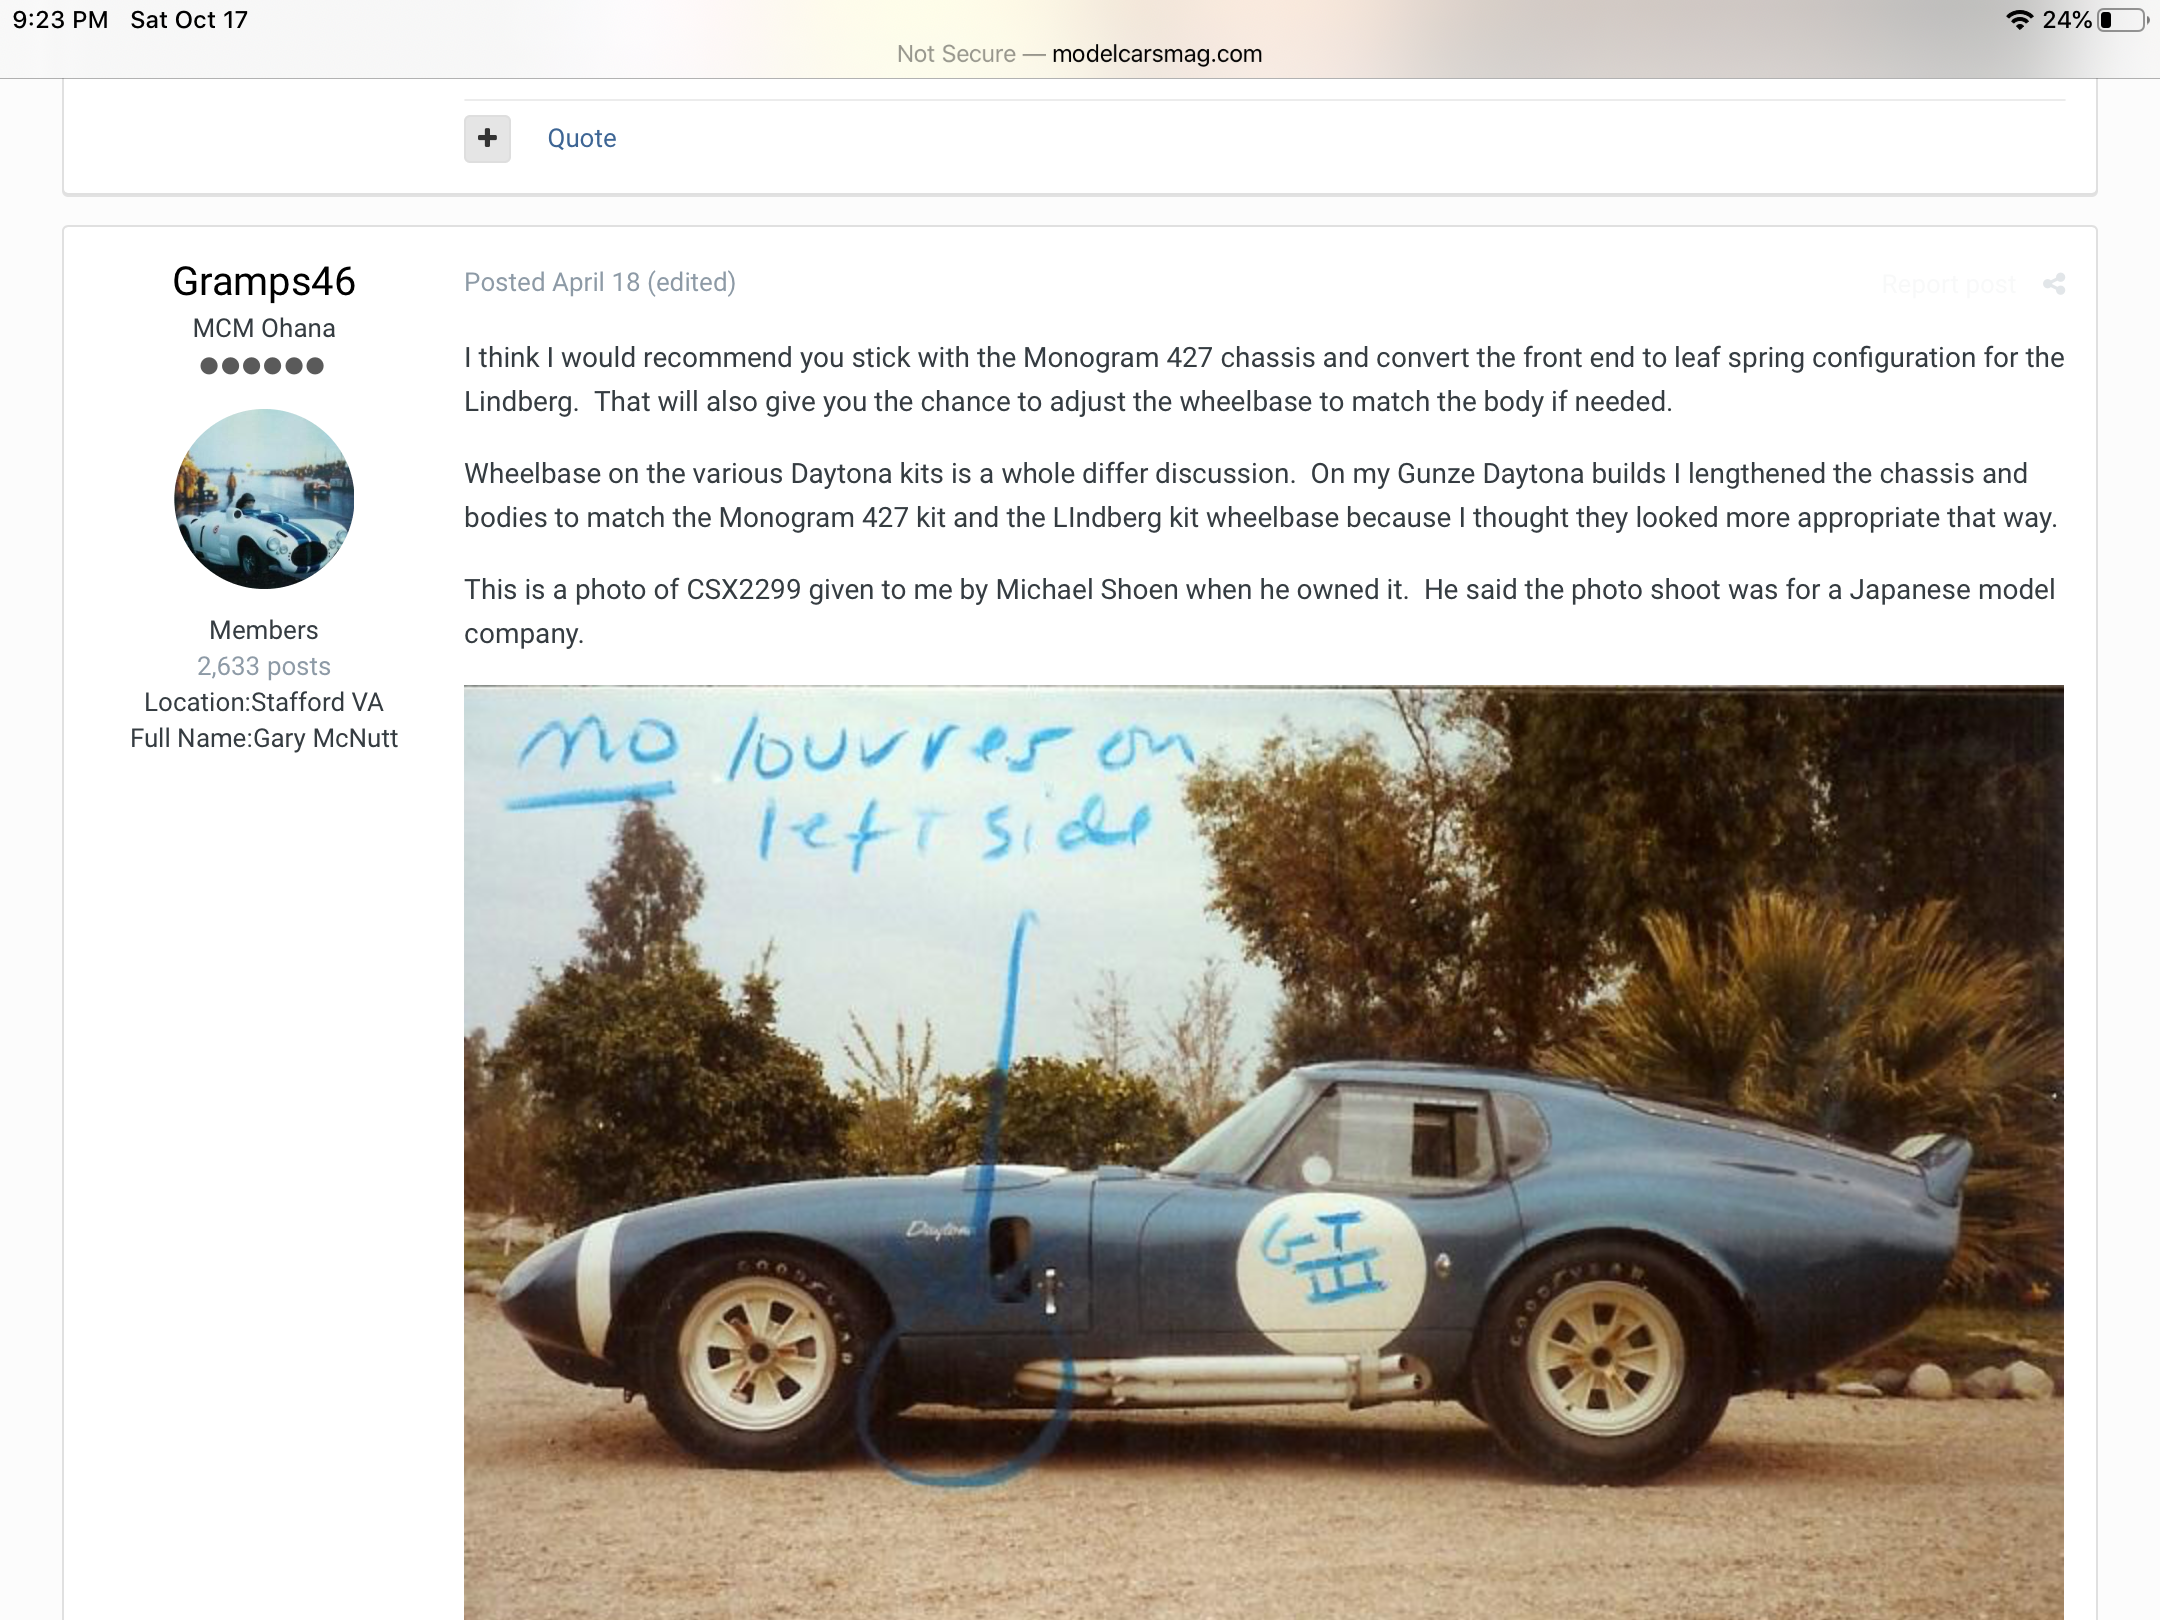The image size is (2160, 1620).
Task: Click Gramps46 avatar picture
Action: coord(264,498)
